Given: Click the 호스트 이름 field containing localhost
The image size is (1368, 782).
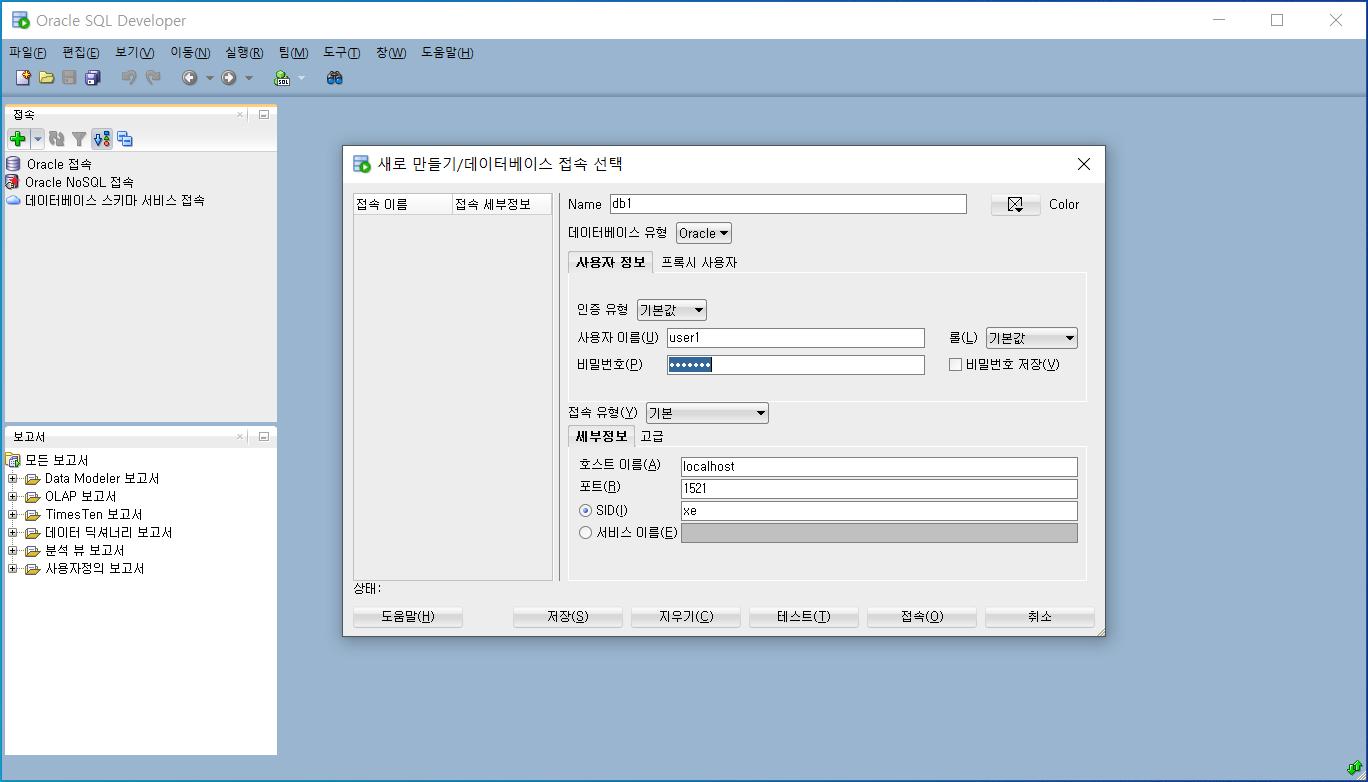Looking at the screenshot, I should 879,467.
